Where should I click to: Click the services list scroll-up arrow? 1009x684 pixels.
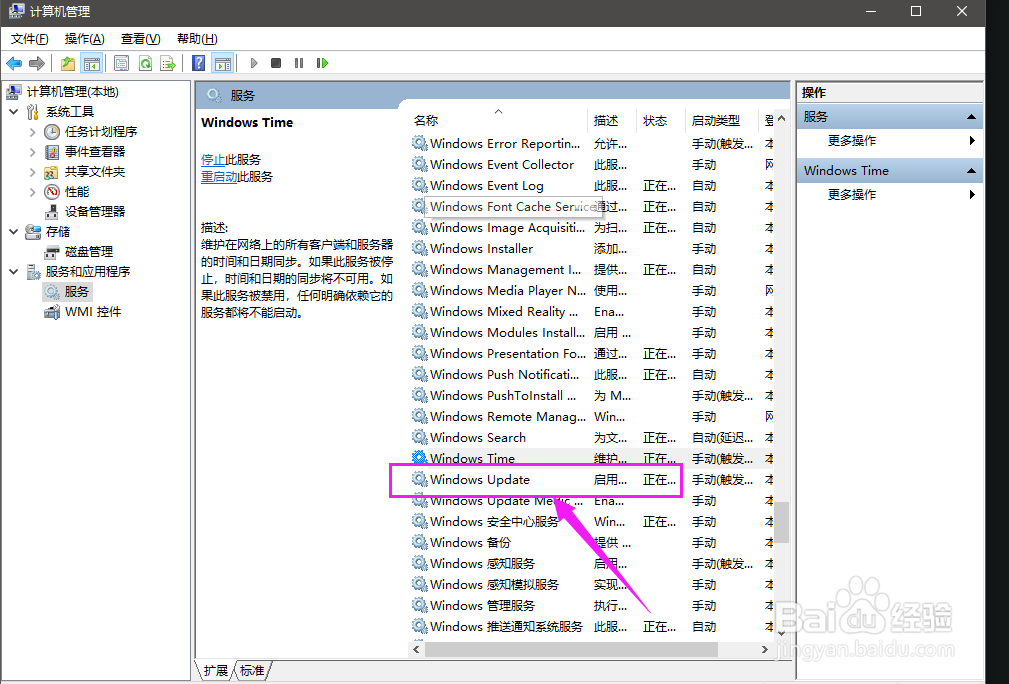[781, 118]
